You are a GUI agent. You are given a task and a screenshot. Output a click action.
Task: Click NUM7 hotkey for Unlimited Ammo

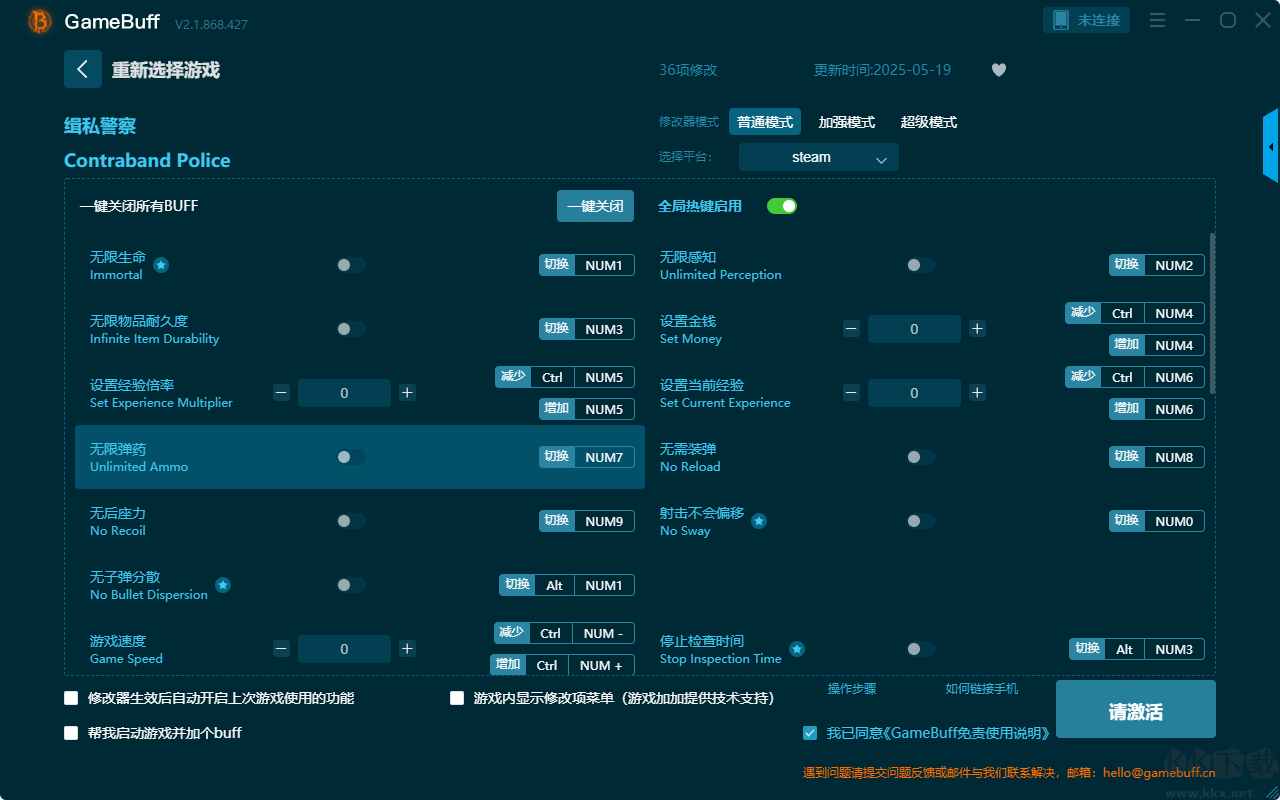(x=587, y=457)
